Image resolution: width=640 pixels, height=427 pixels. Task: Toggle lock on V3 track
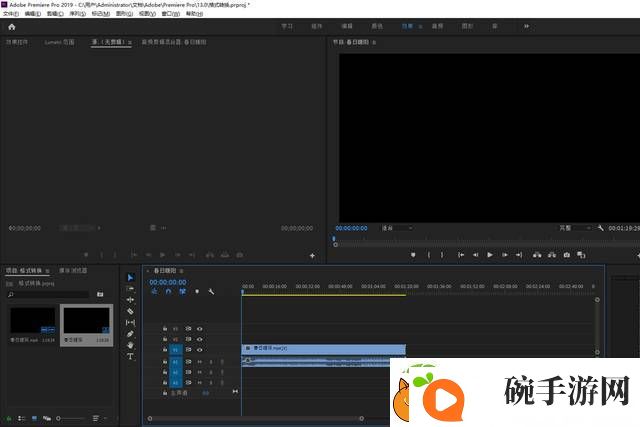(165, 329)
